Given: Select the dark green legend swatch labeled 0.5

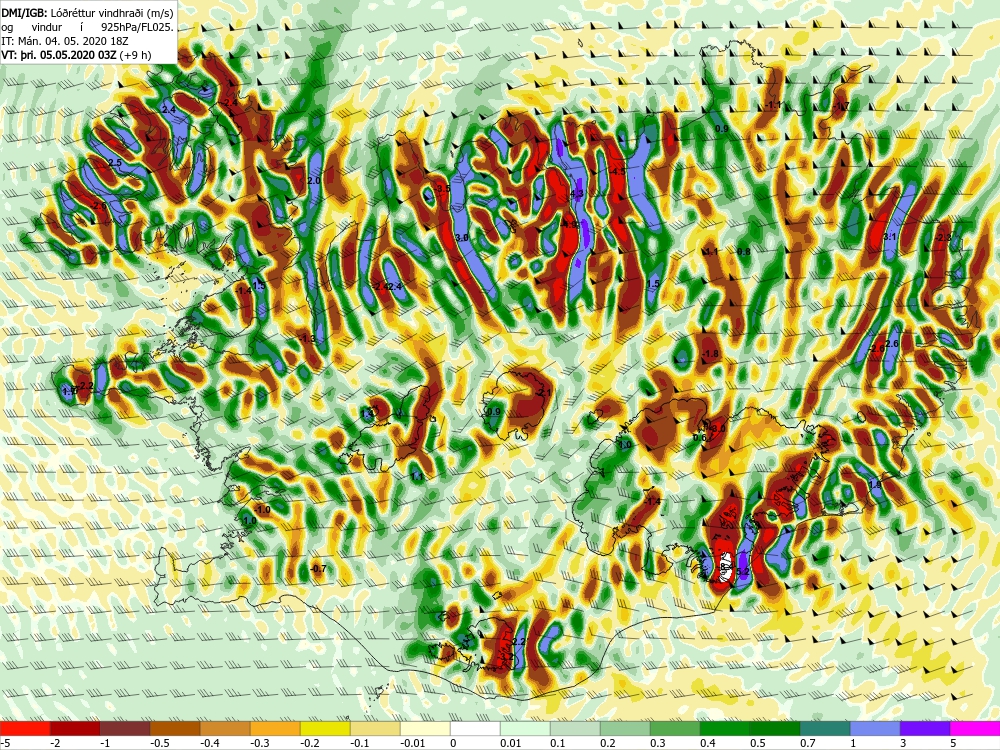Looking at the screenshot, I should 775,728.
